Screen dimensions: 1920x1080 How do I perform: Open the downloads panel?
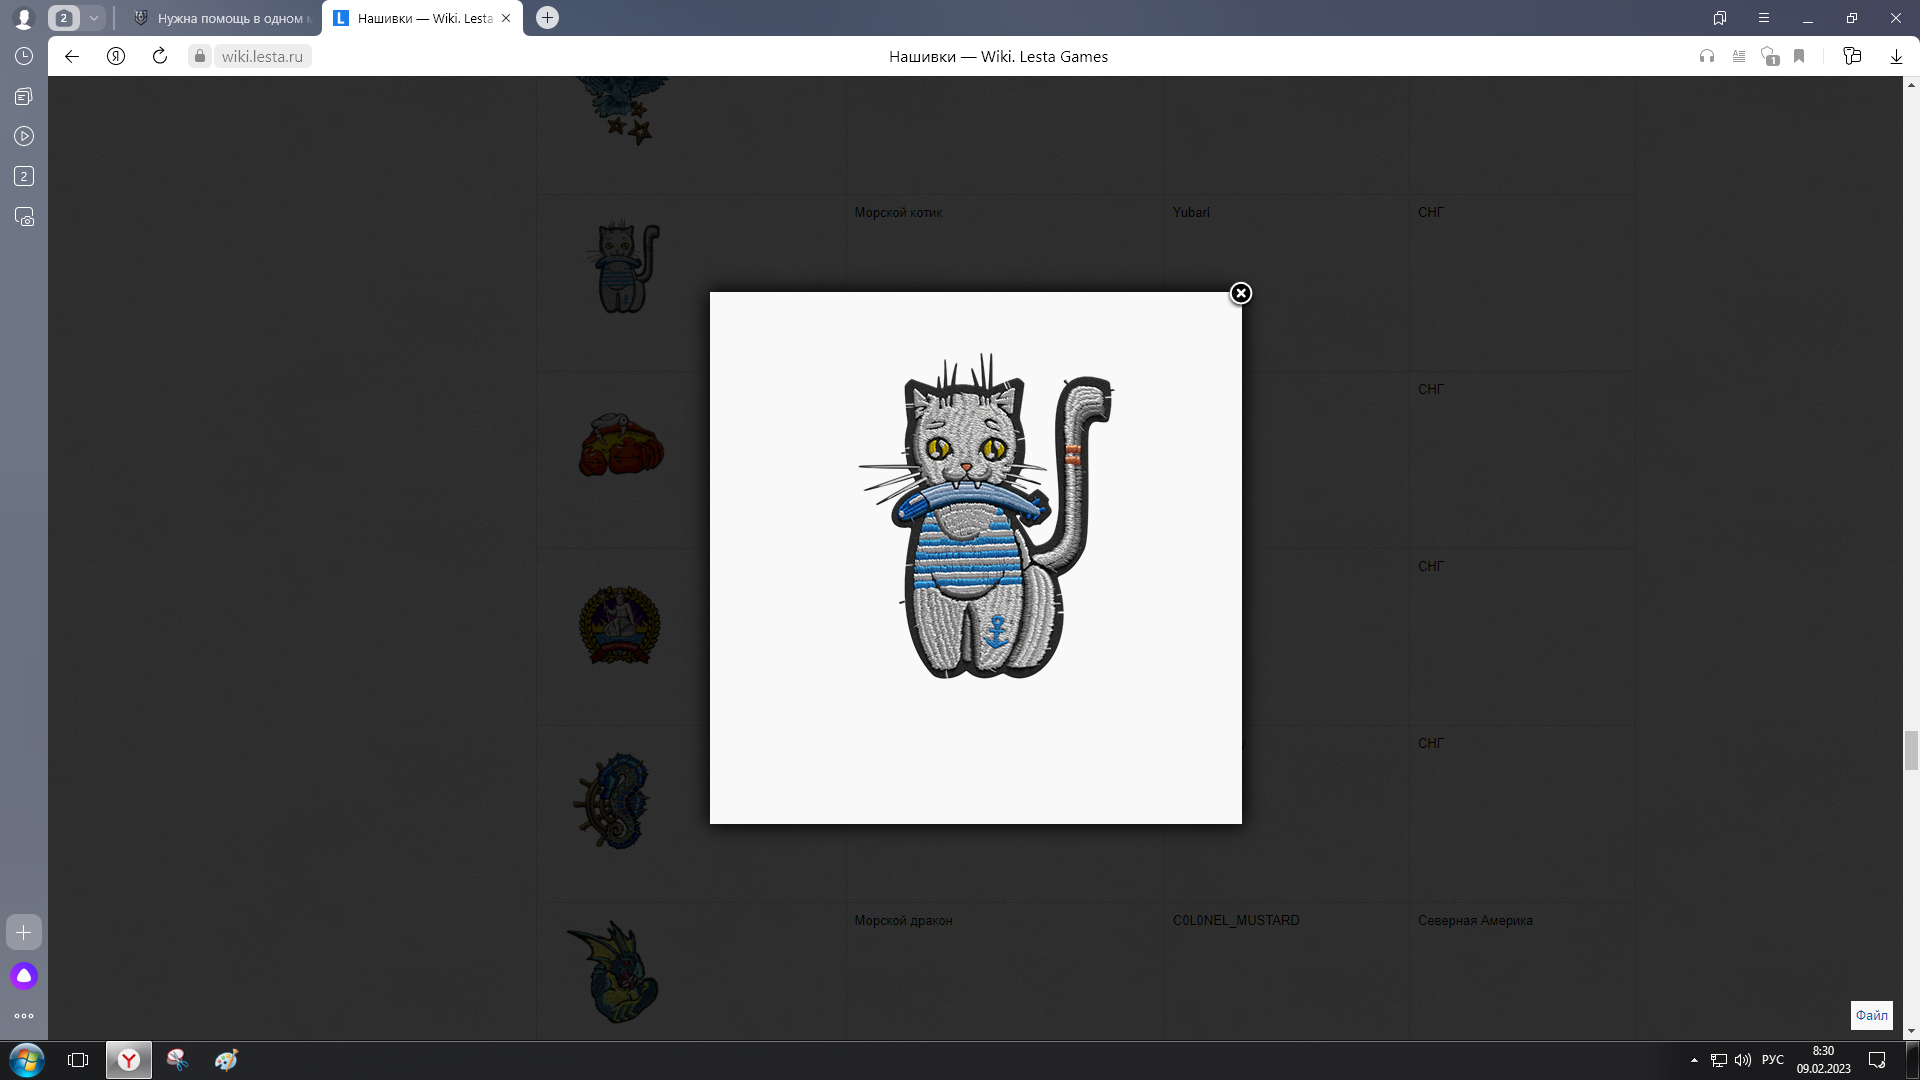click(x=1896, y=56)
